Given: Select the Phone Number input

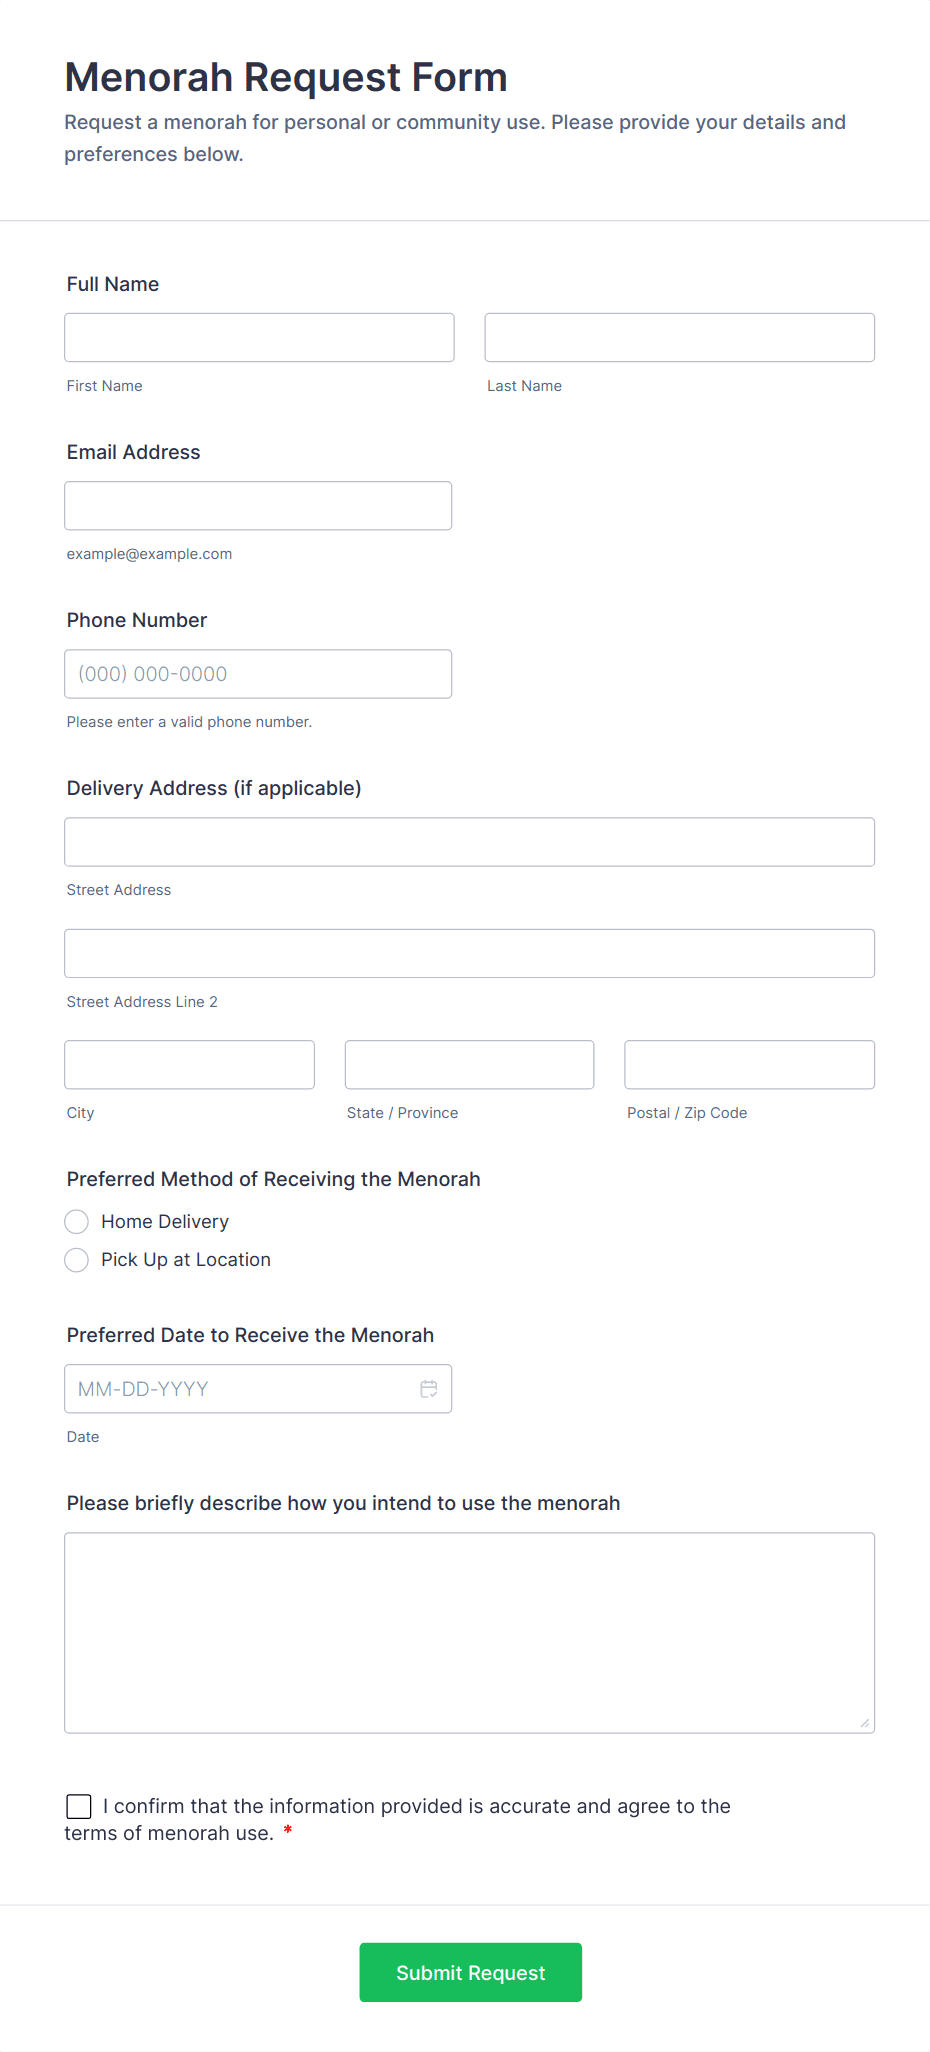Looking at the screenshot, I should point(258,674).
